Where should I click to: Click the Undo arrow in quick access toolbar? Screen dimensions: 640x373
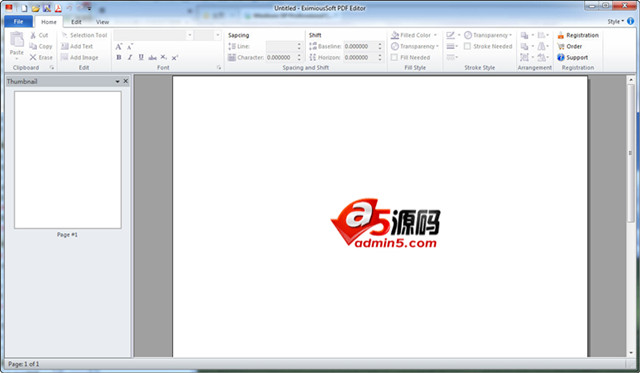[x=69, y=8]
